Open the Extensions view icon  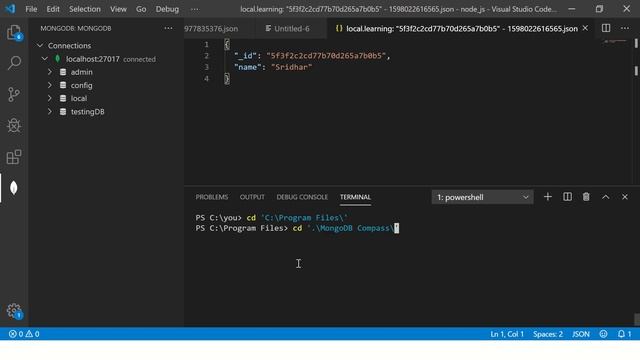click(14, 157)
